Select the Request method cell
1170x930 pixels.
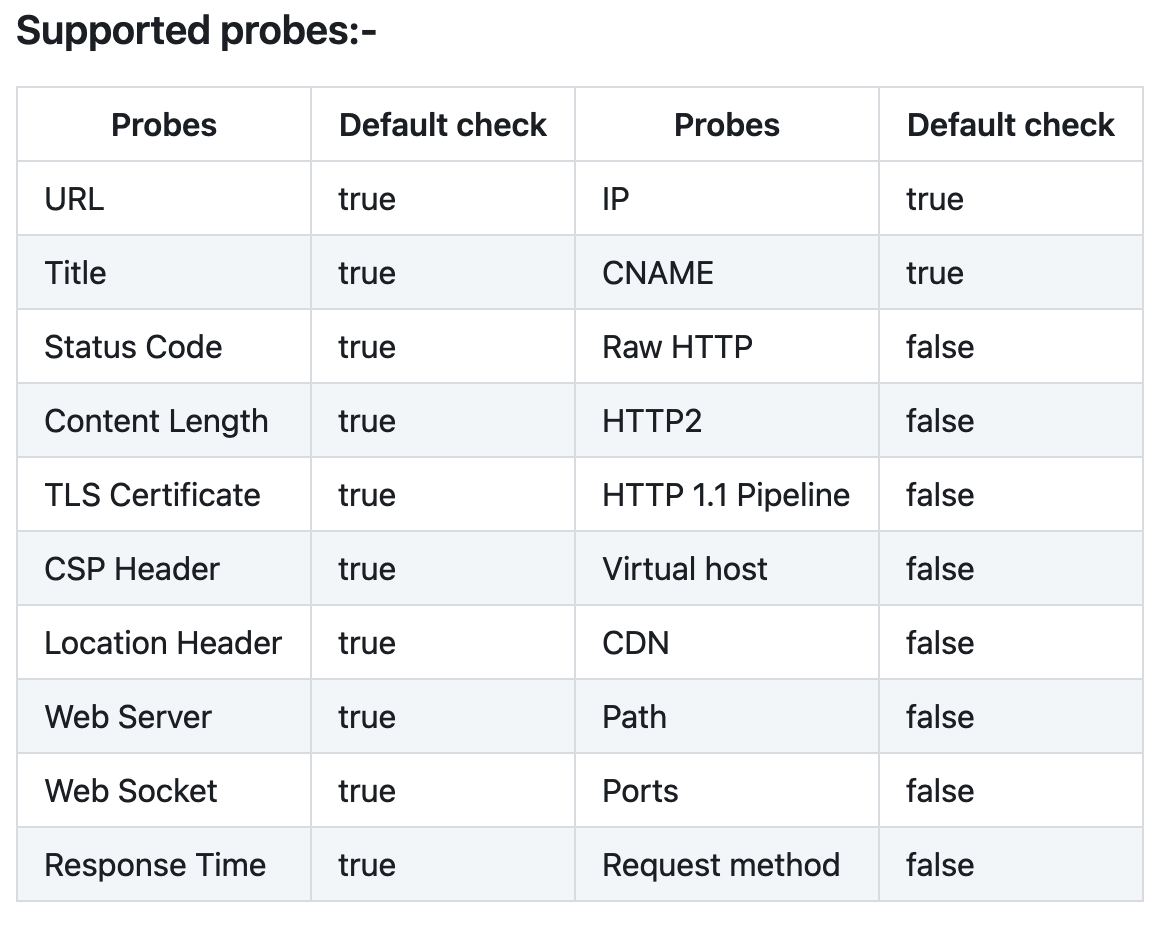pos(727,864)
